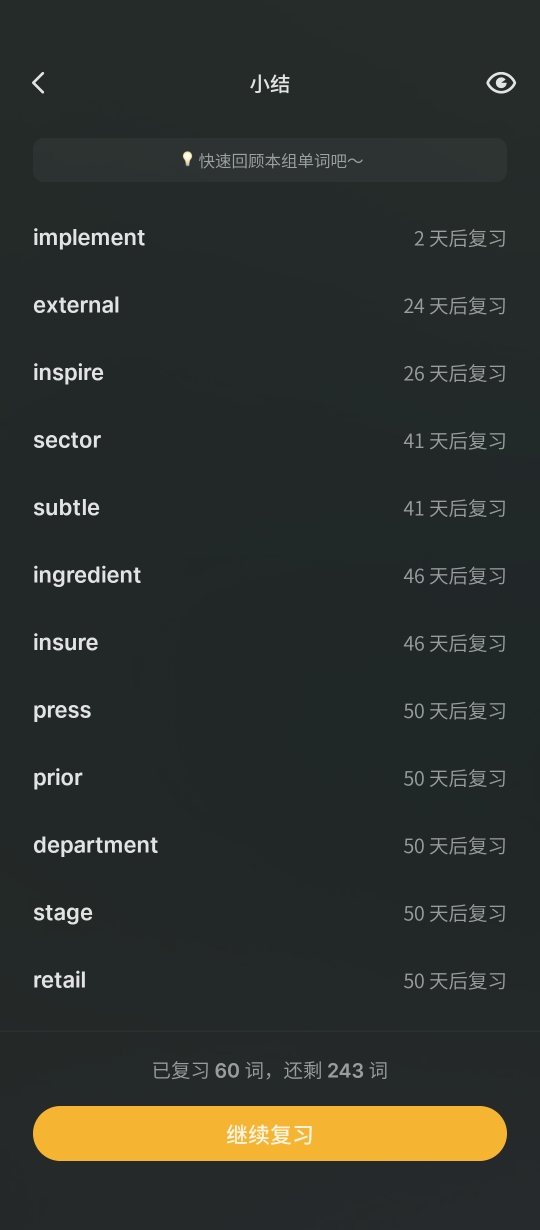Continue reviewing with 继续复习 button
The image size is (540, 1230).
pyautogui.click(x=270, y=1133)
